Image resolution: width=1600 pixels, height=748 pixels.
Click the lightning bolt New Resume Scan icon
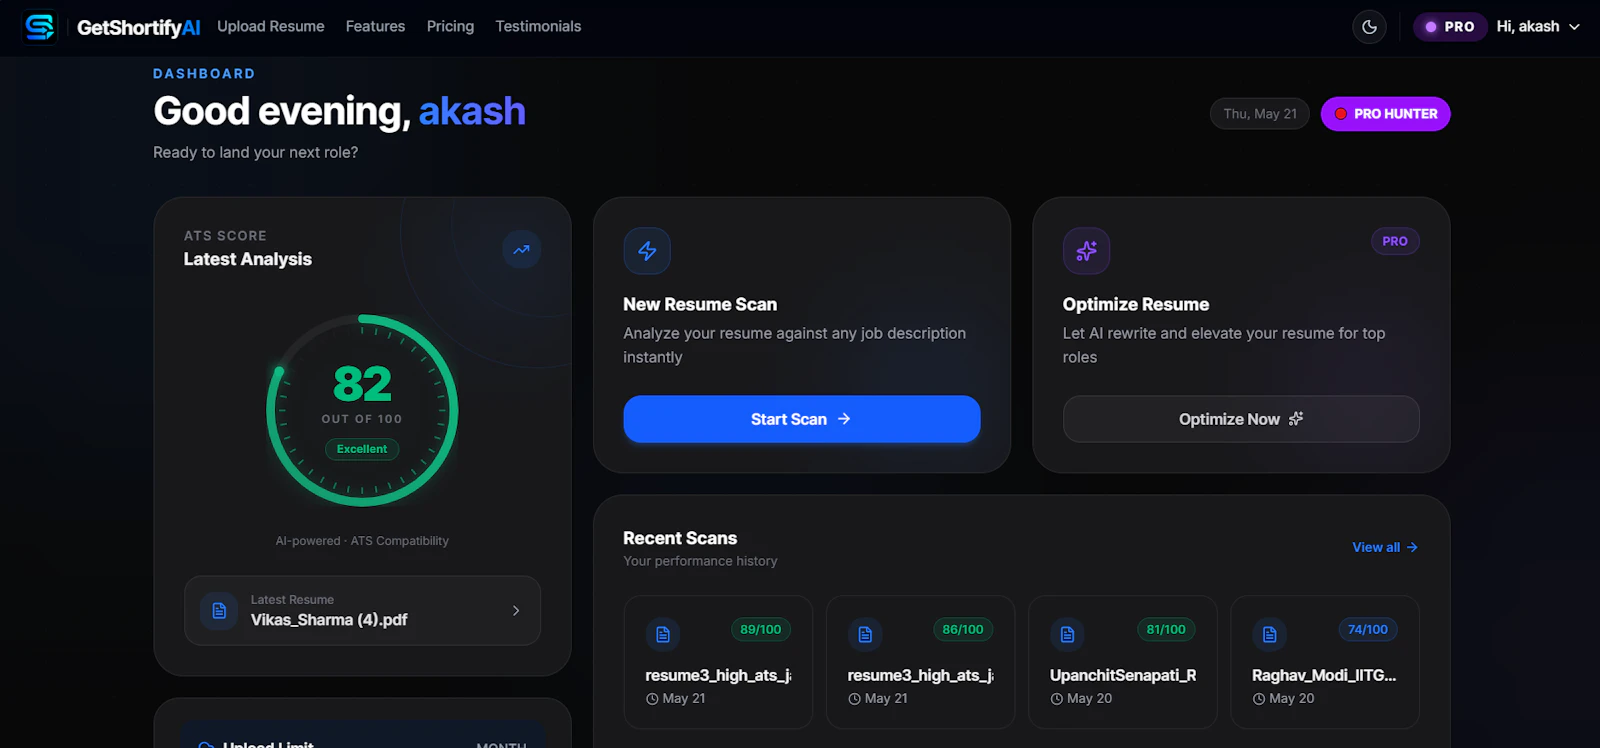click(x=647, y=251)
